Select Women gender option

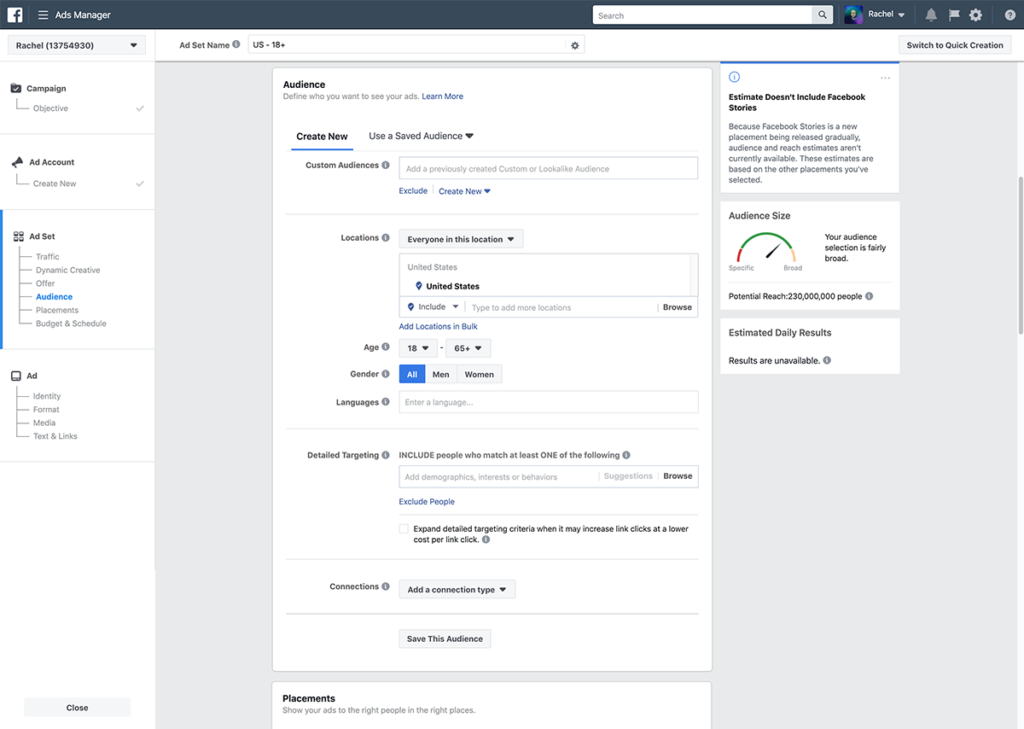click(x=479, y=374)
